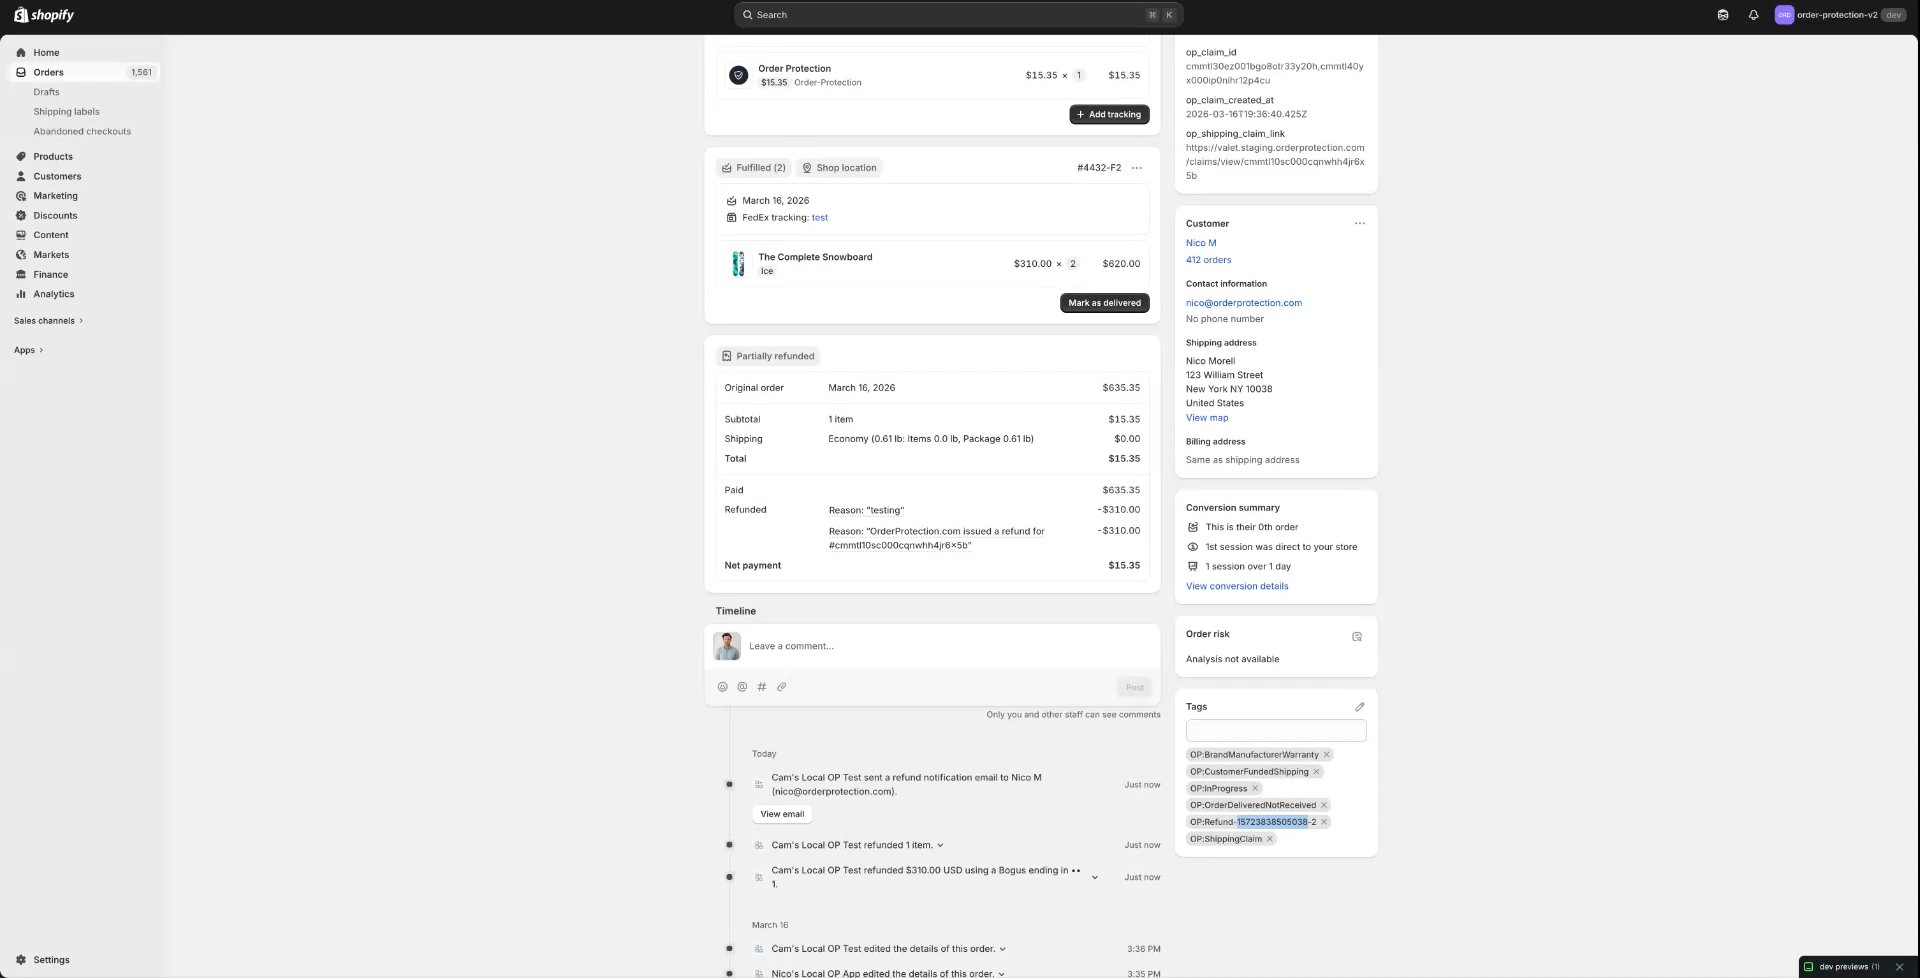Click the 1,561 orders count badge
1920x978 pixels.
(x=141, y=72)
